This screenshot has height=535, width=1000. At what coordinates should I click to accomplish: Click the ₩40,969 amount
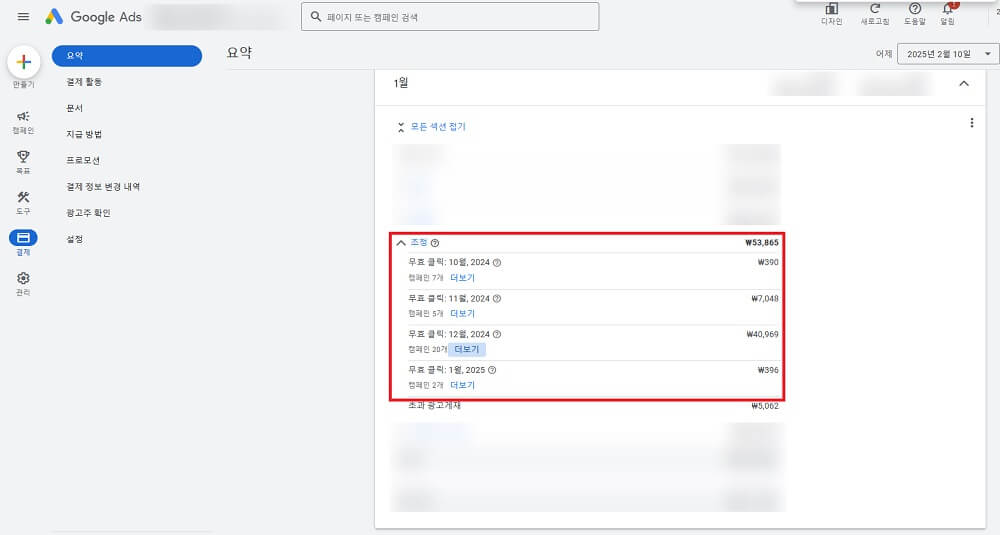762,333
